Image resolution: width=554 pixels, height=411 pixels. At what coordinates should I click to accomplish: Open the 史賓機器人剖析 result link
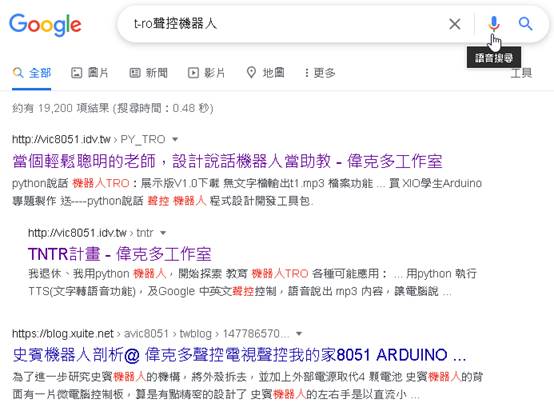pyautogui.click(x=239, y=355)
